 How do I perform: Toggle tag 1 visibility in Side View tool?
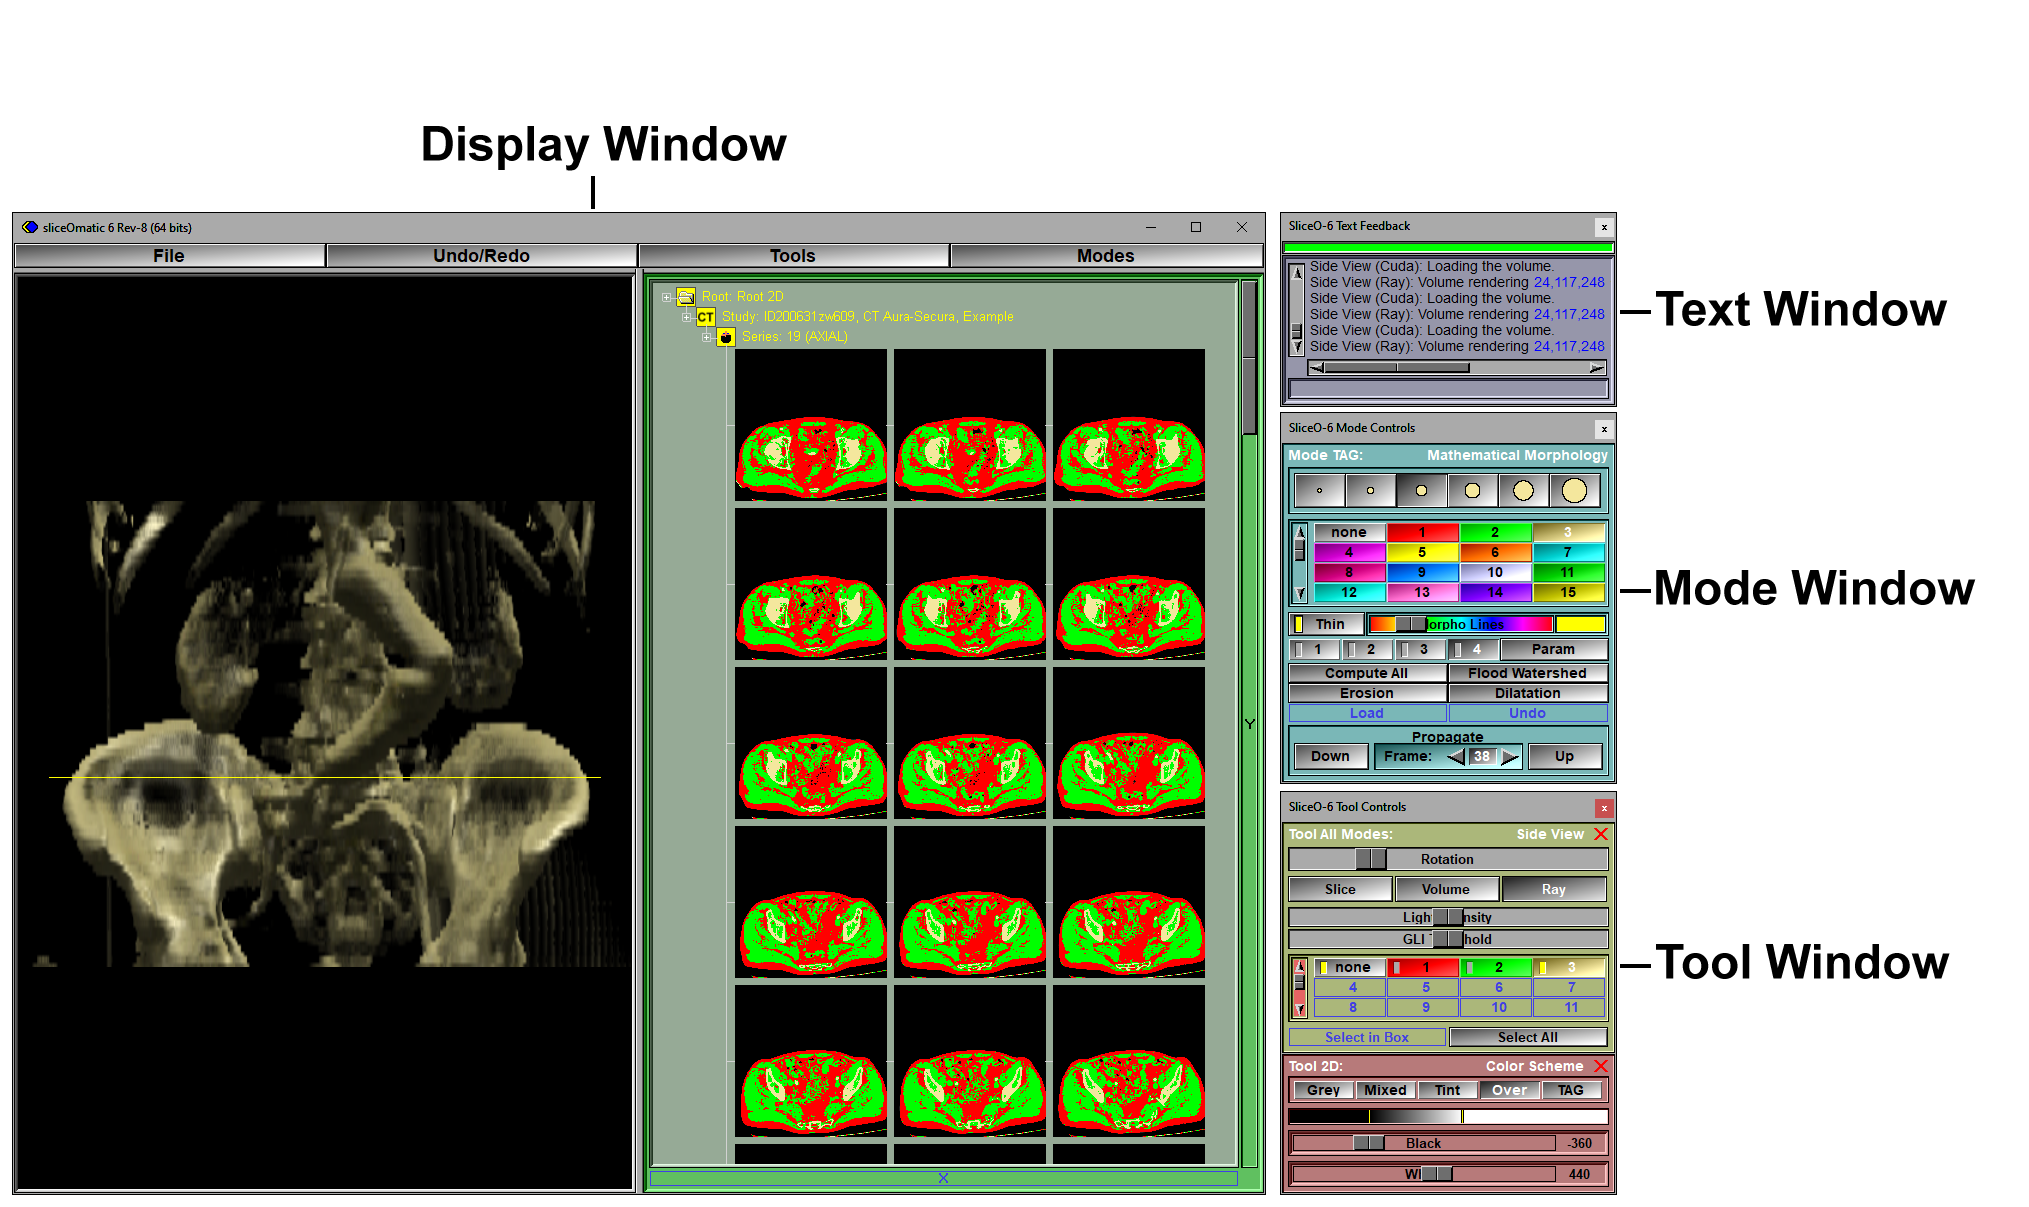point(1423,967)
